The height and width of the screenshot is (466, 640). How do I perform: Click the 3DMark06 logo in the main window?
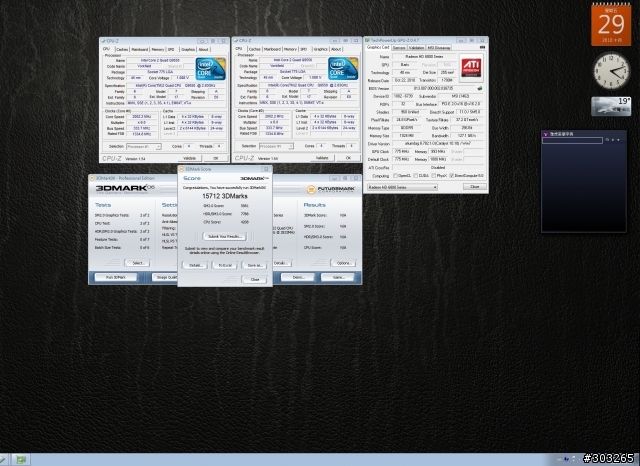(125, 189)
